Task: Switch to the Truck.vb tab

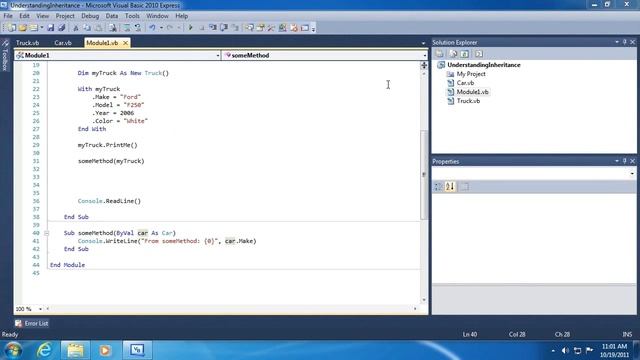Action: tap(27, 43)
